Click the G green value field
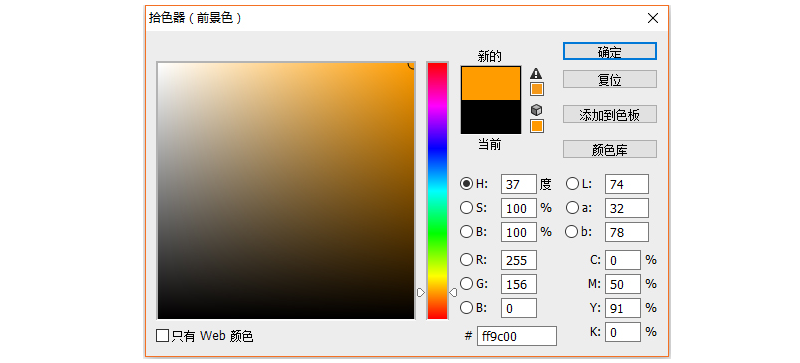Viewport: 800px width, 363px height. click(x=519, y=284)
